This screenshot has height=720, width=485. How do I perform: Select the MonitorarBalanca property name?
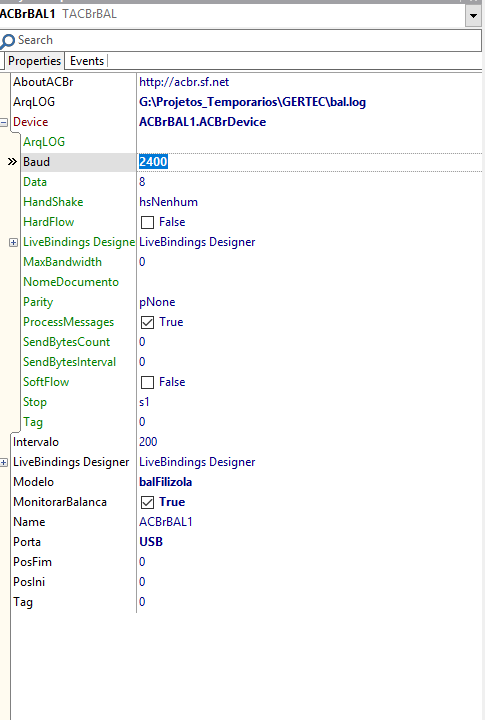60,502
